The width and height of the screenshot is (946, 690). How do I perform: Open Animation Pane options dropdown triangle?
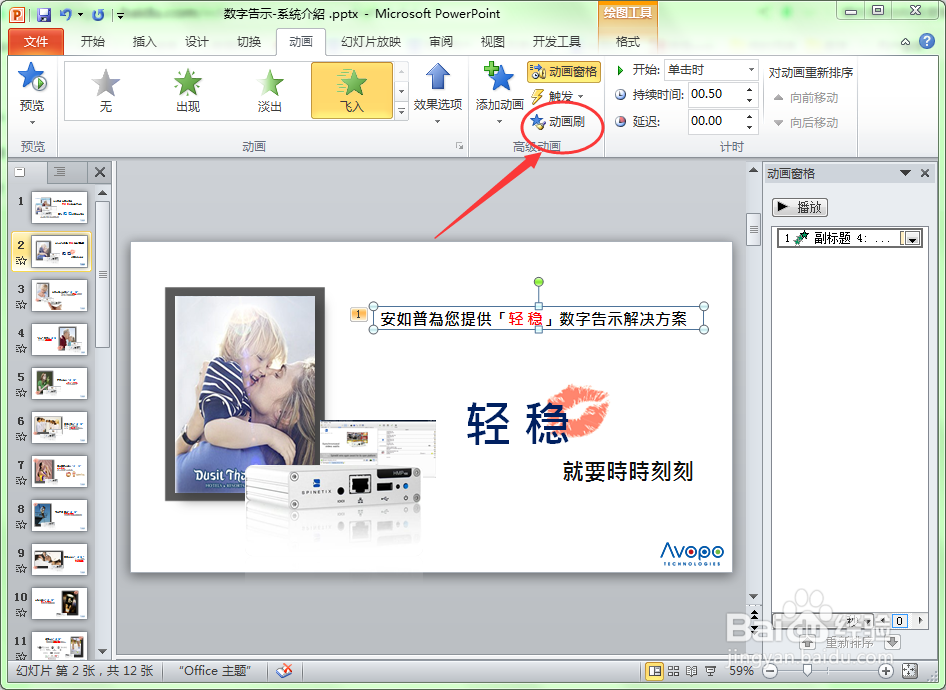pyautogui.click(x=905, y=173)
